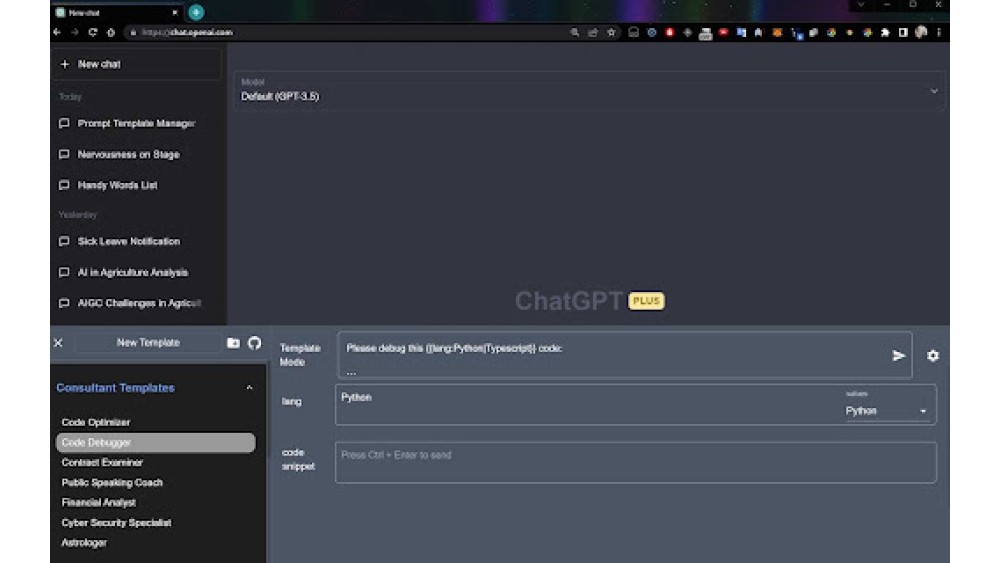This screenshot has width=1000, height=563.
Task: Select the Public Speaking Coach template
Action: point(112,483)
